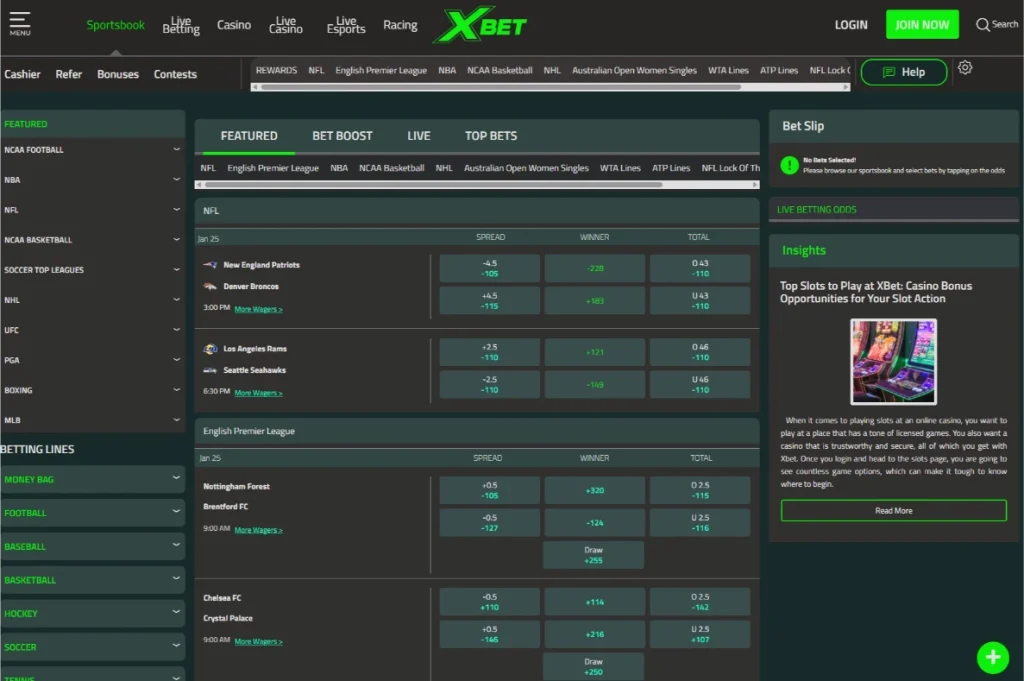
Task: Open Racing in top navigation
Action: (x=400, y=25)
